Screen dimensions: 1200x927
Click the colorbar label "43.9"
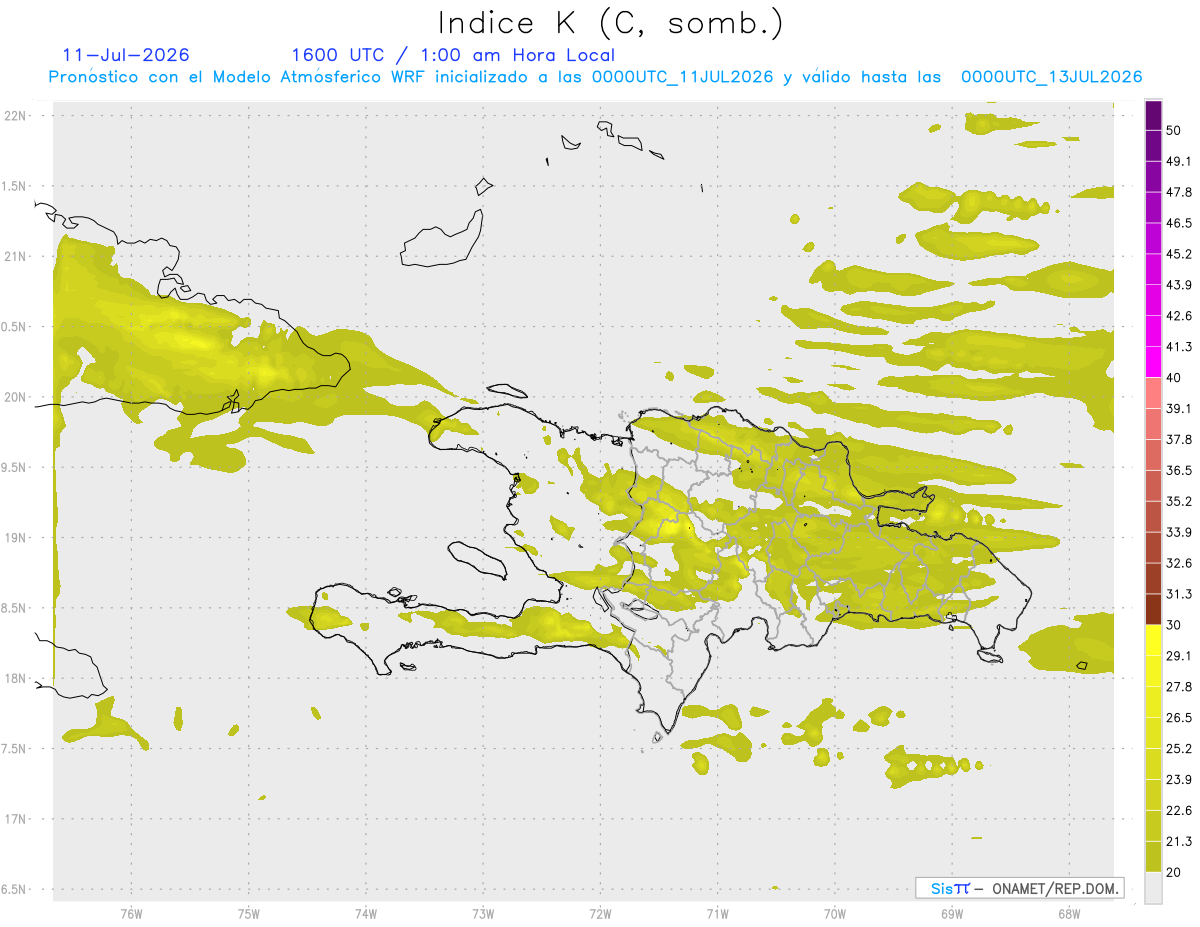pos(1179,286)
